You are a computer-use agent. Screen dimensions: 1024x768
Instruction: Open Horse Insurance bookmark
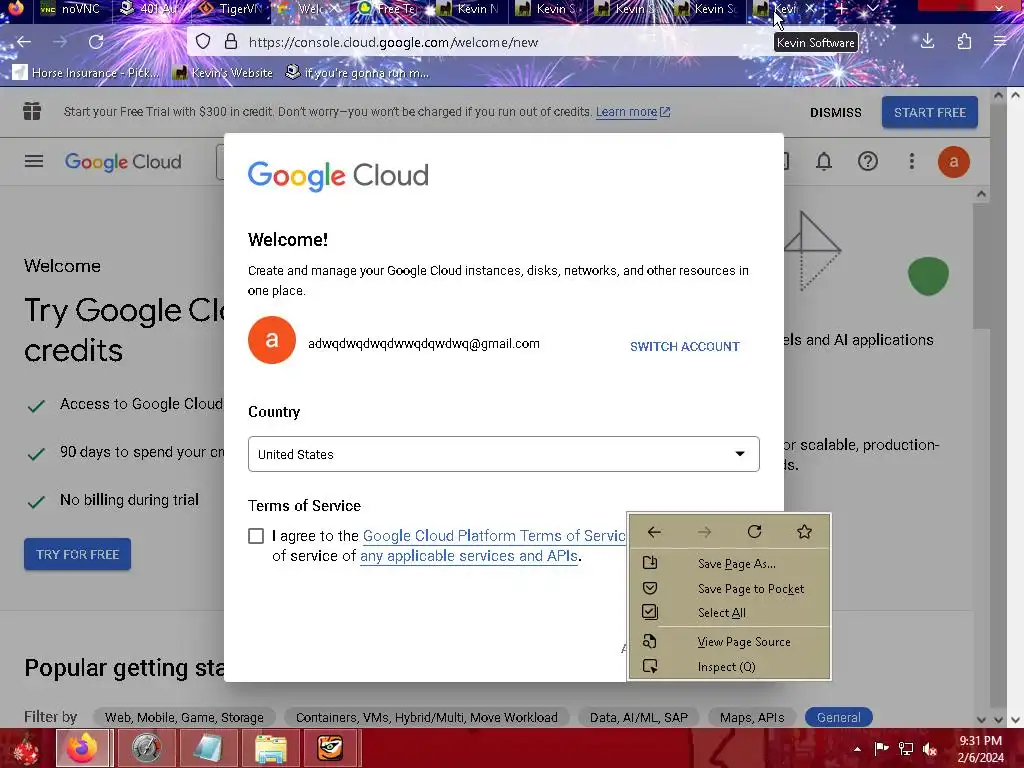(86, 72)
